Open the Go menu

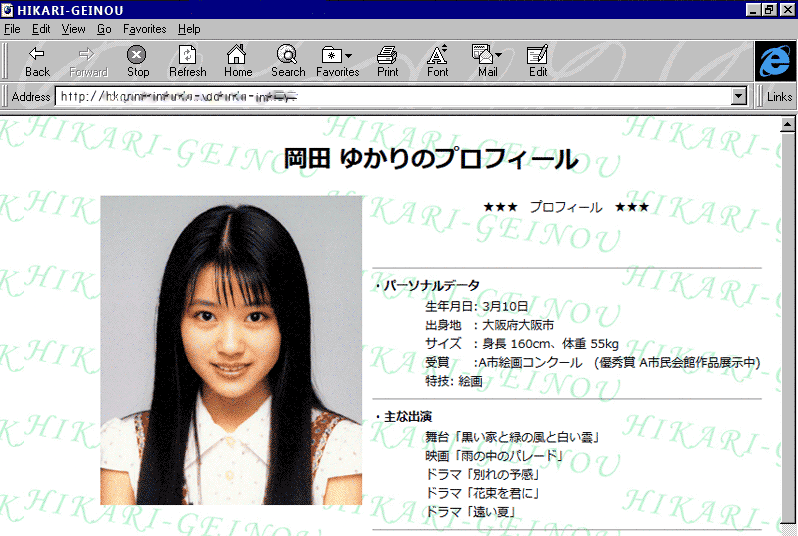point(104,29)
